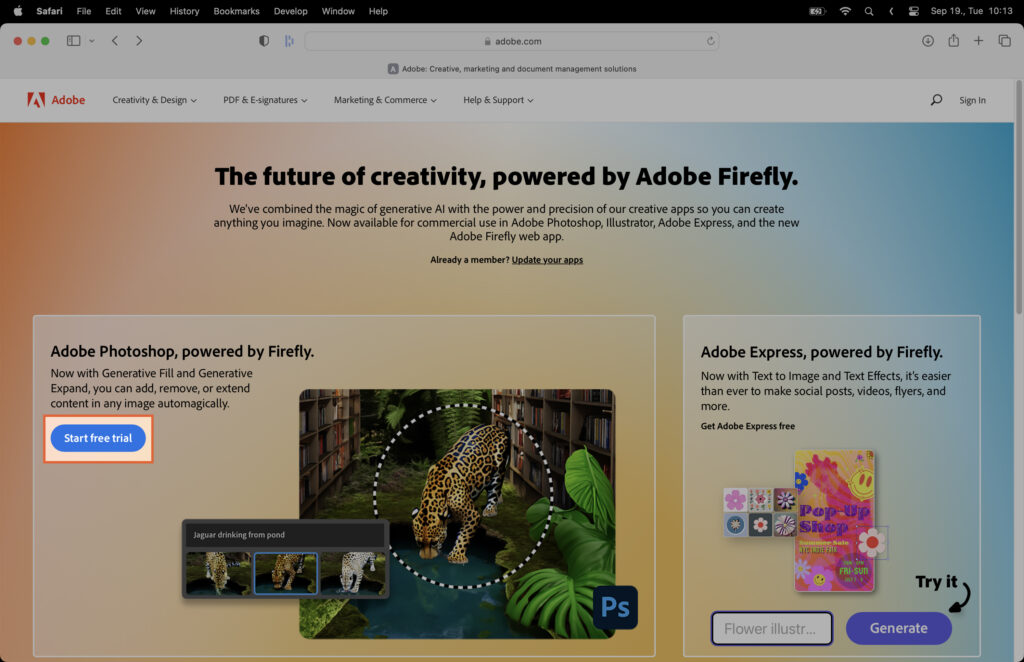Viewport: 1024px width, 662px height.
Task: Click the Safari downloads icon
Action: click(x=928, y=41)
